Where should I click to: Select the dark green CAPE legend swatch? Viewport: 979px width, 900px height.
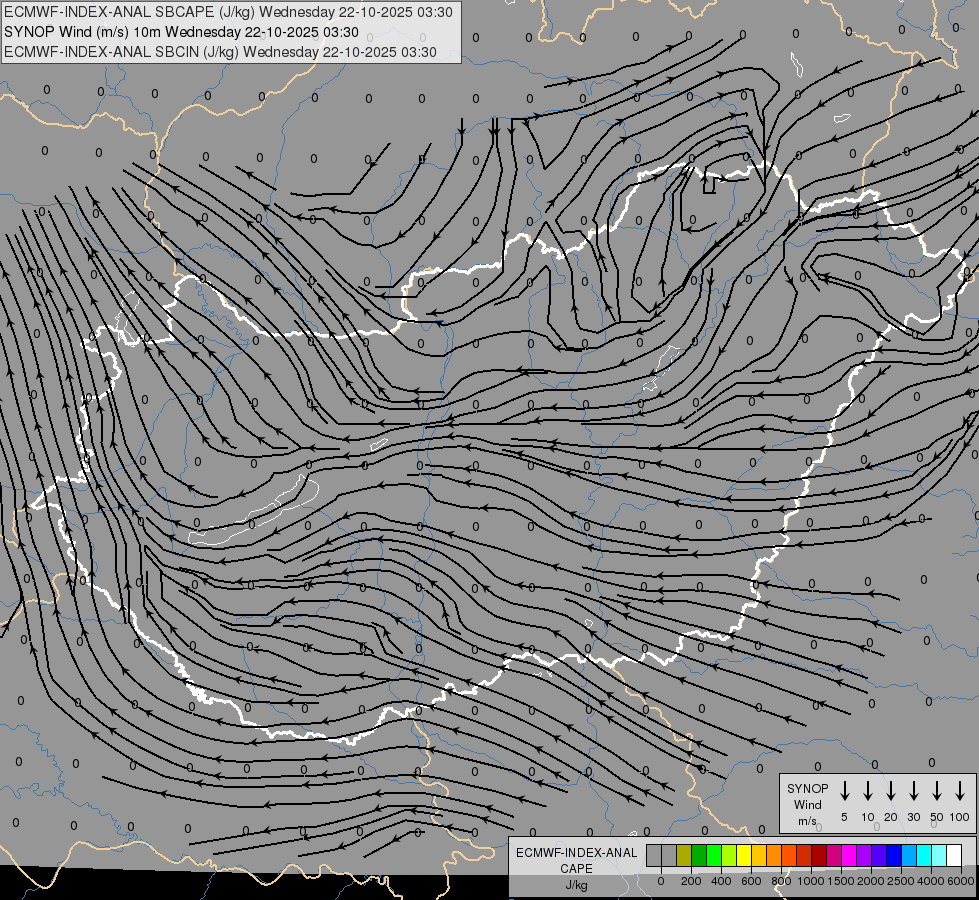[699, 855]
